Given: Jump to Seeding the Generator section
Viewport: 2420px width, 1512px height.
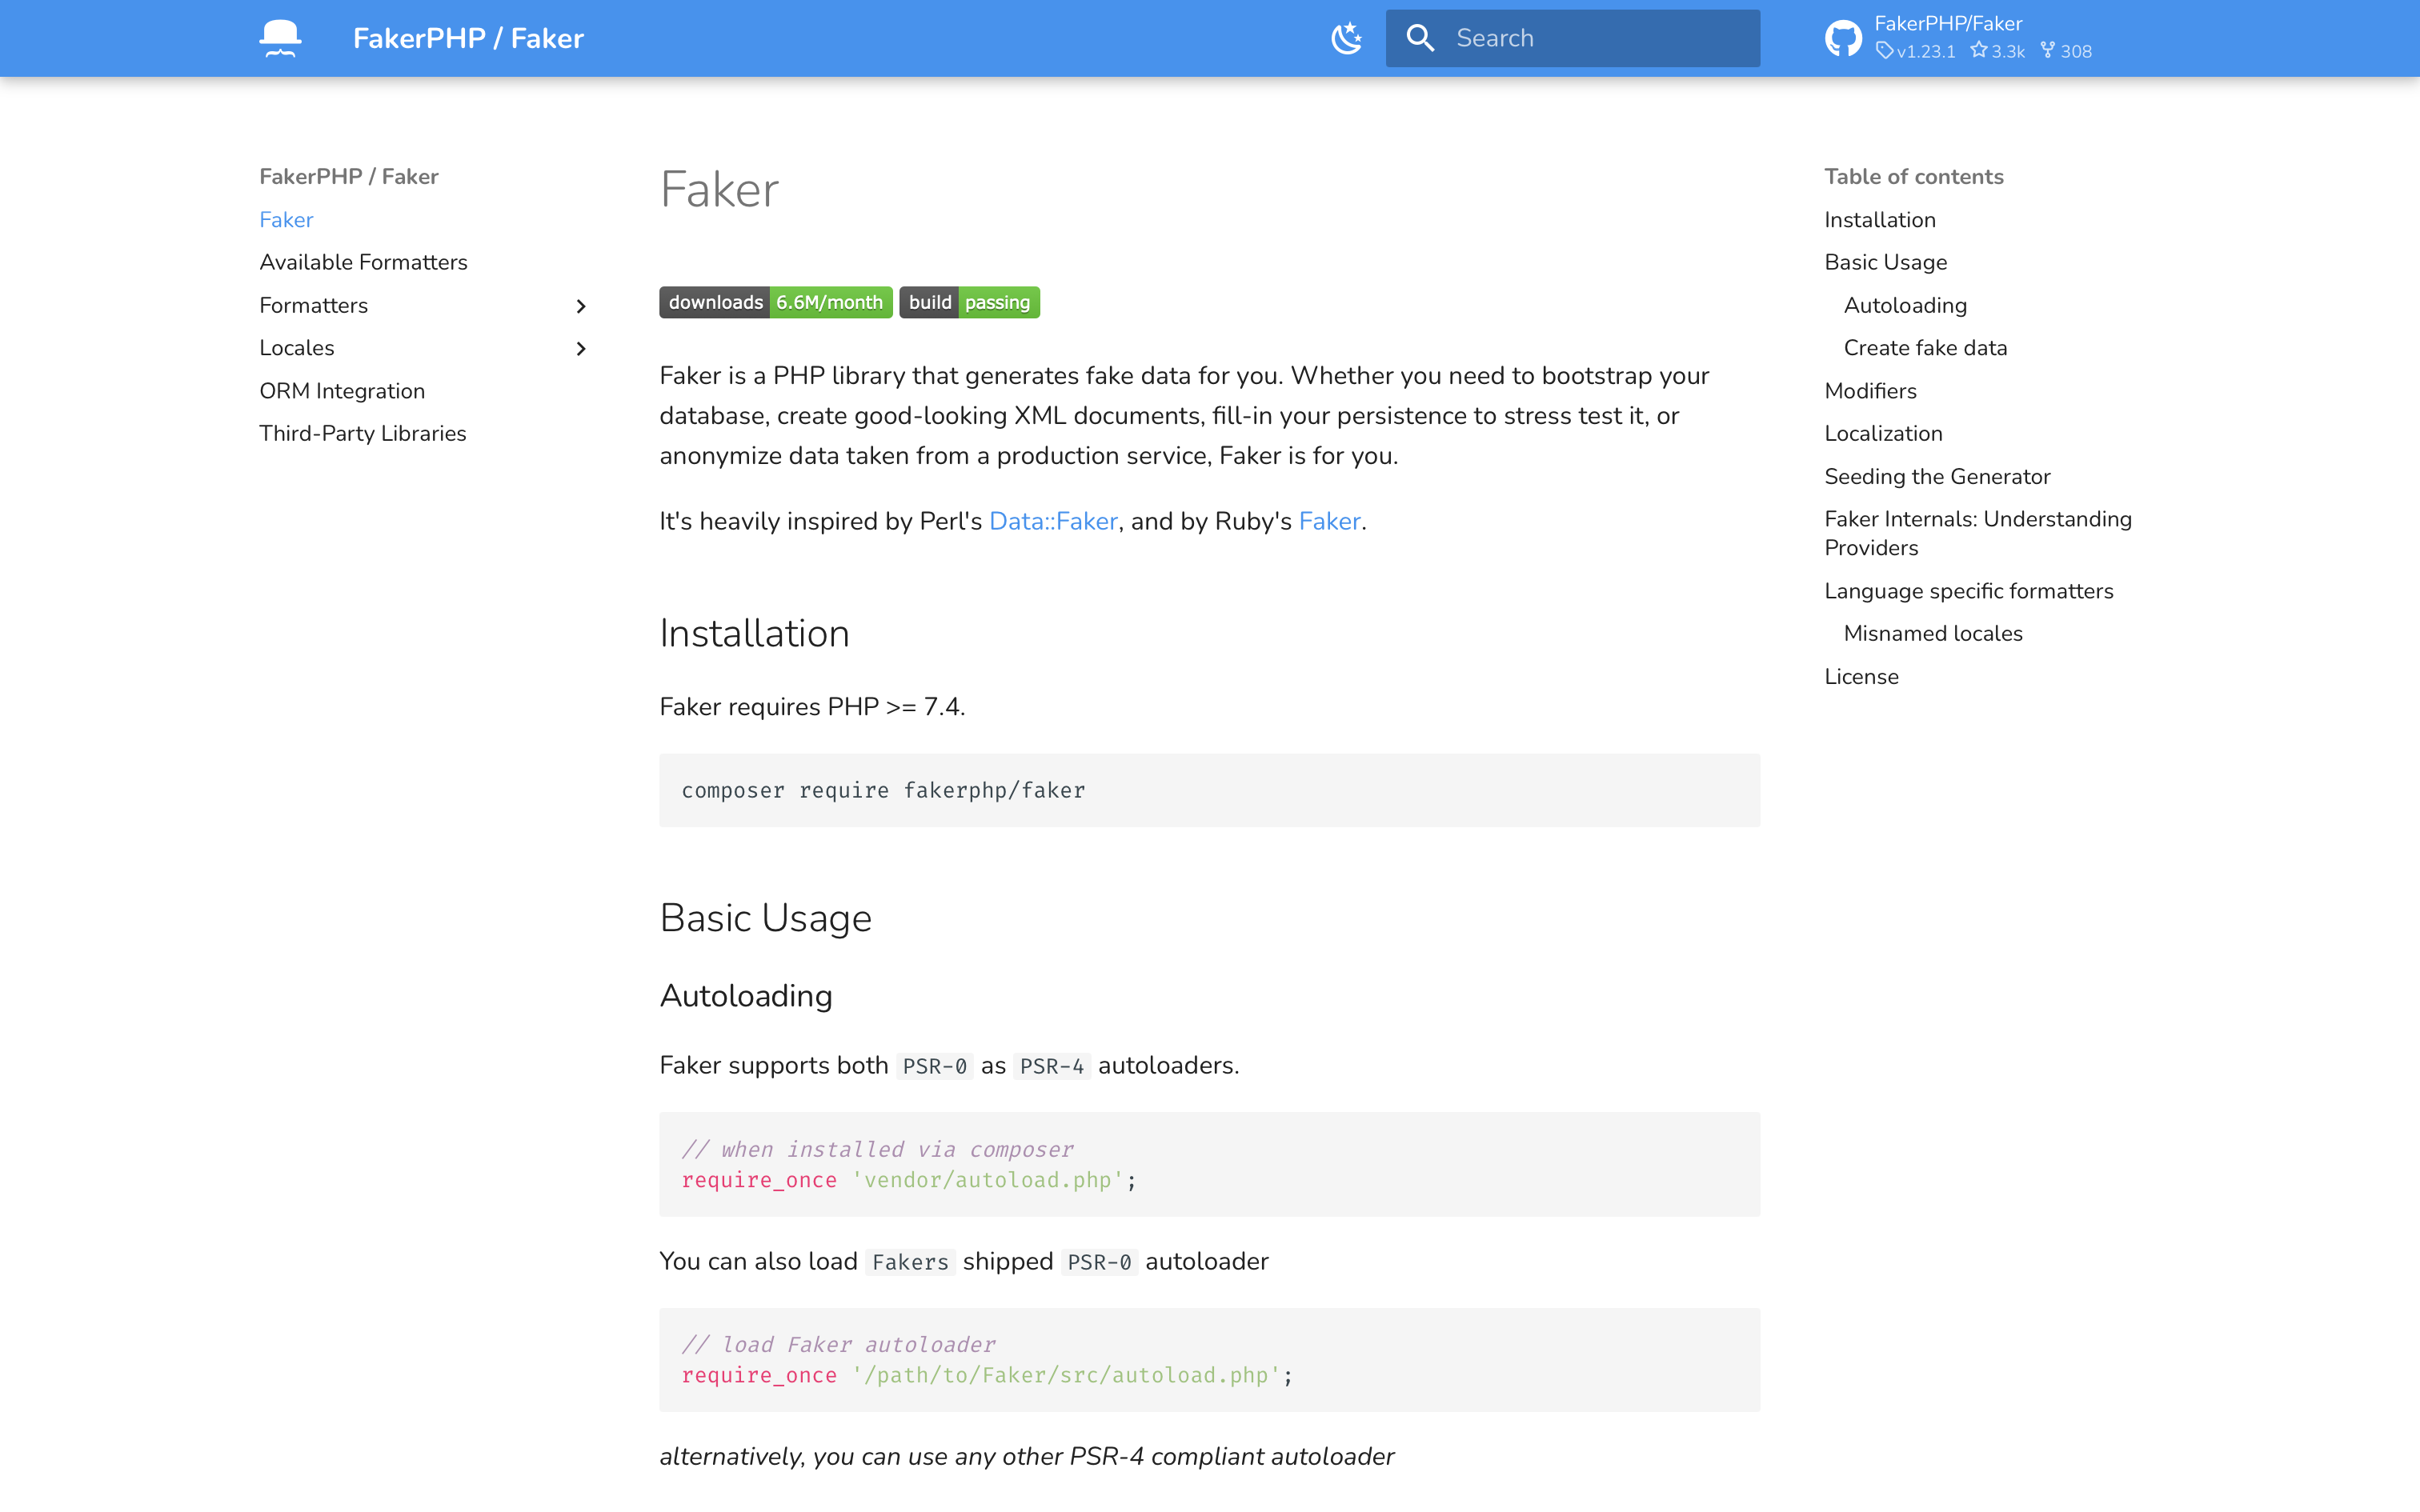Looking at the screenshot, I should pos(1937,476).
